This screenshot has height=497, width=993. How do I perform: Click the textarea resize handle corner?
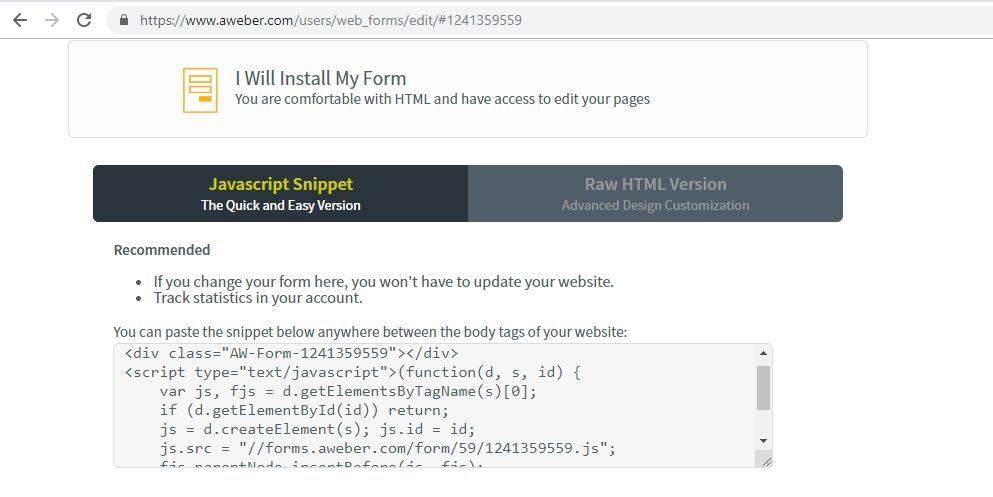[x=766, y=462]
